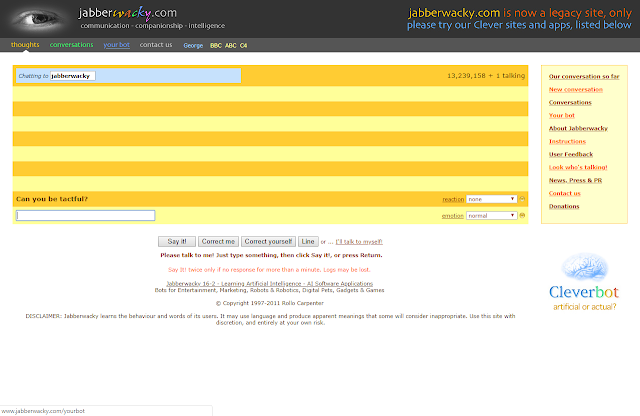Click the Correct me button

point(218,241)
